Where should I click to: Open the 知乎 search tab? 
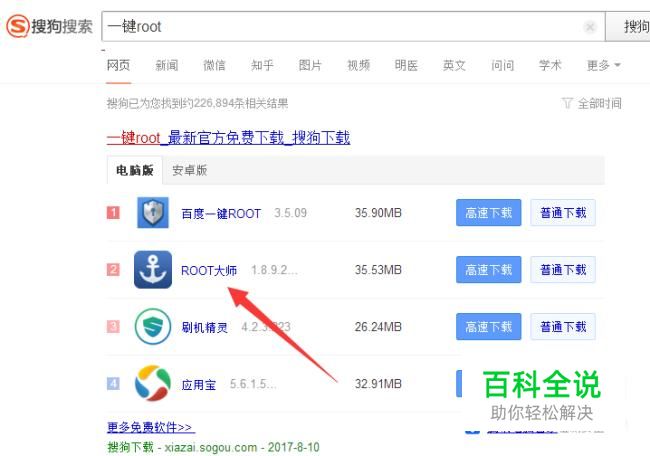262,65
